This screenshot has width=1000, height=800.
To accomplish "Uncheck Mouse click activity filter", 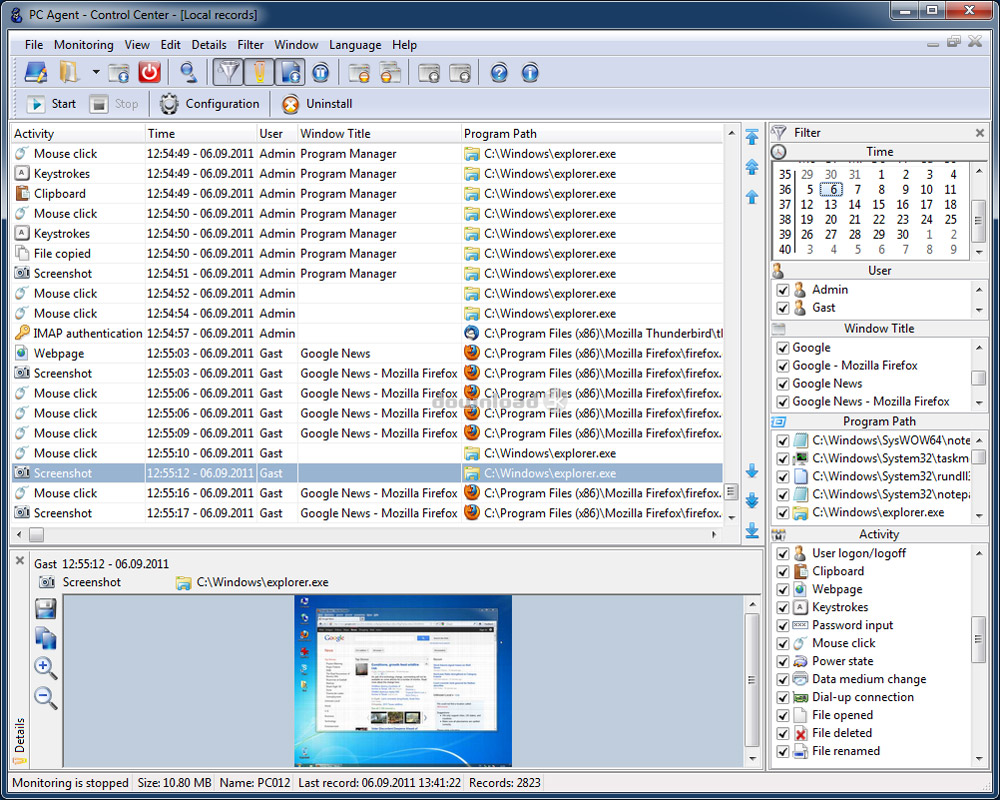I will [x=783, y=643].
